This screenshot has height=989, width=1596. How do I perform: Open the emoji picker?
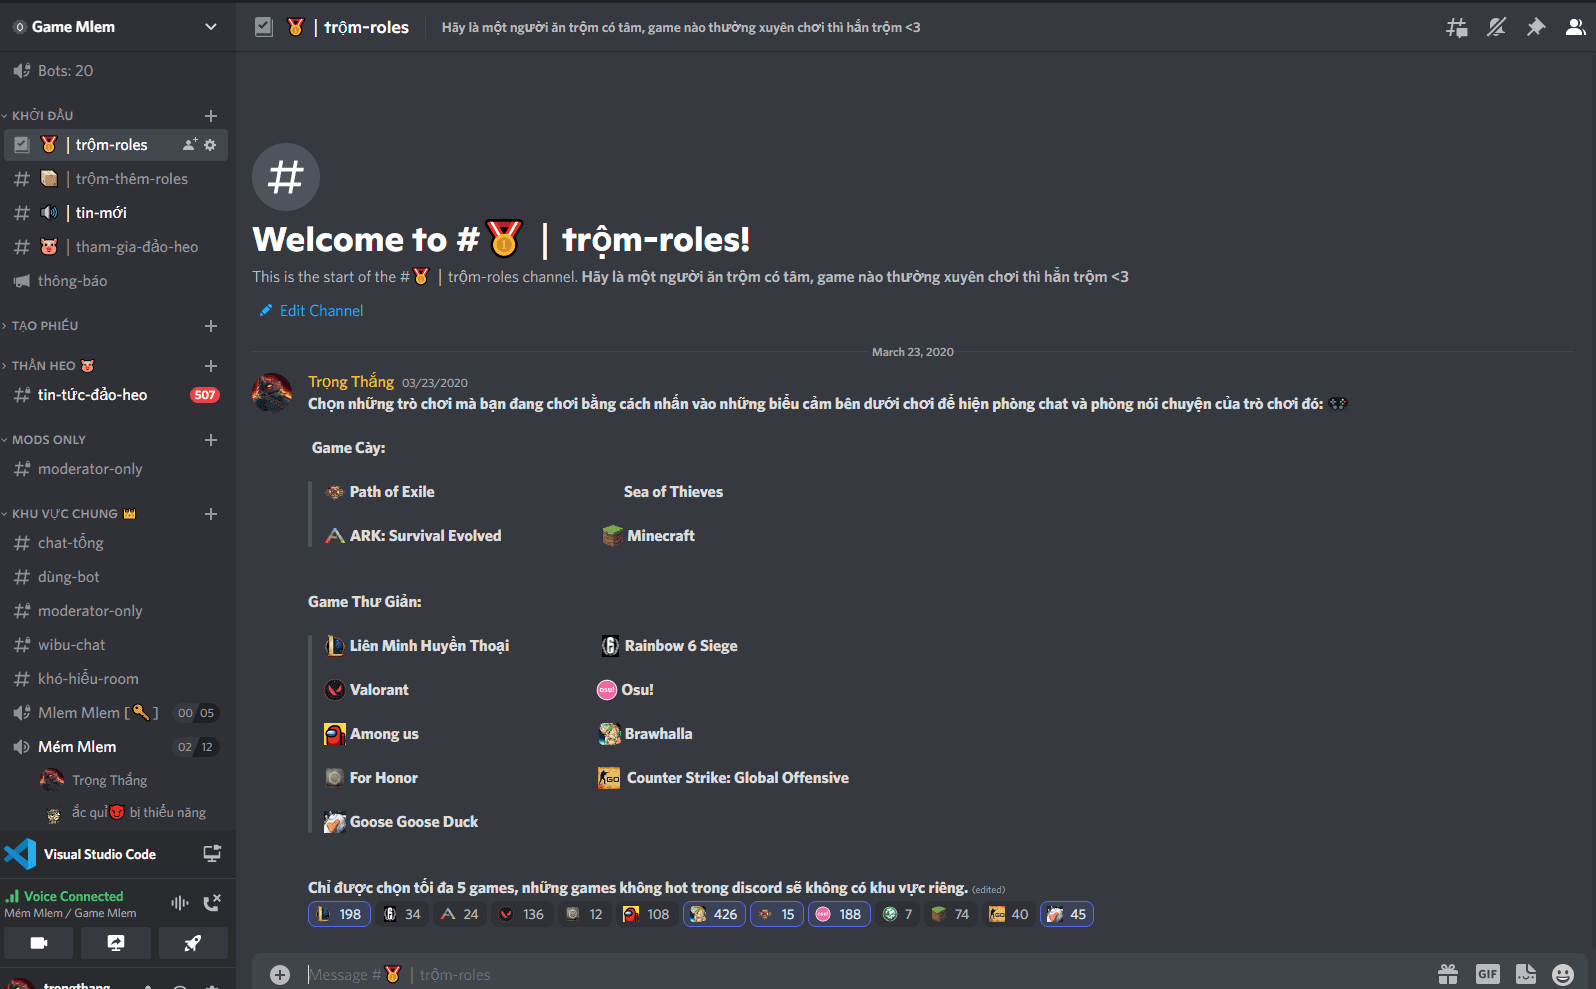click(1563, 974)
